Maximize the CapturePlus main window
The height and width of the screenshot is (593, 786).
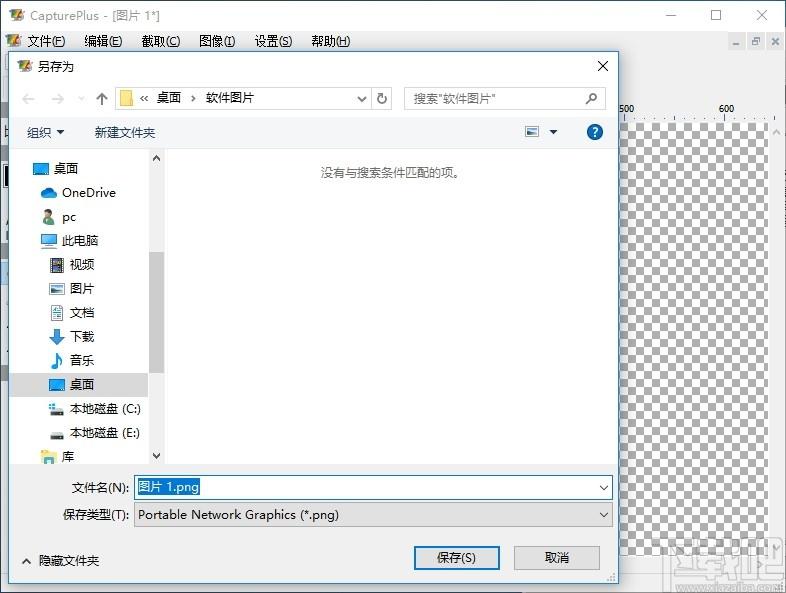point(716,15)
